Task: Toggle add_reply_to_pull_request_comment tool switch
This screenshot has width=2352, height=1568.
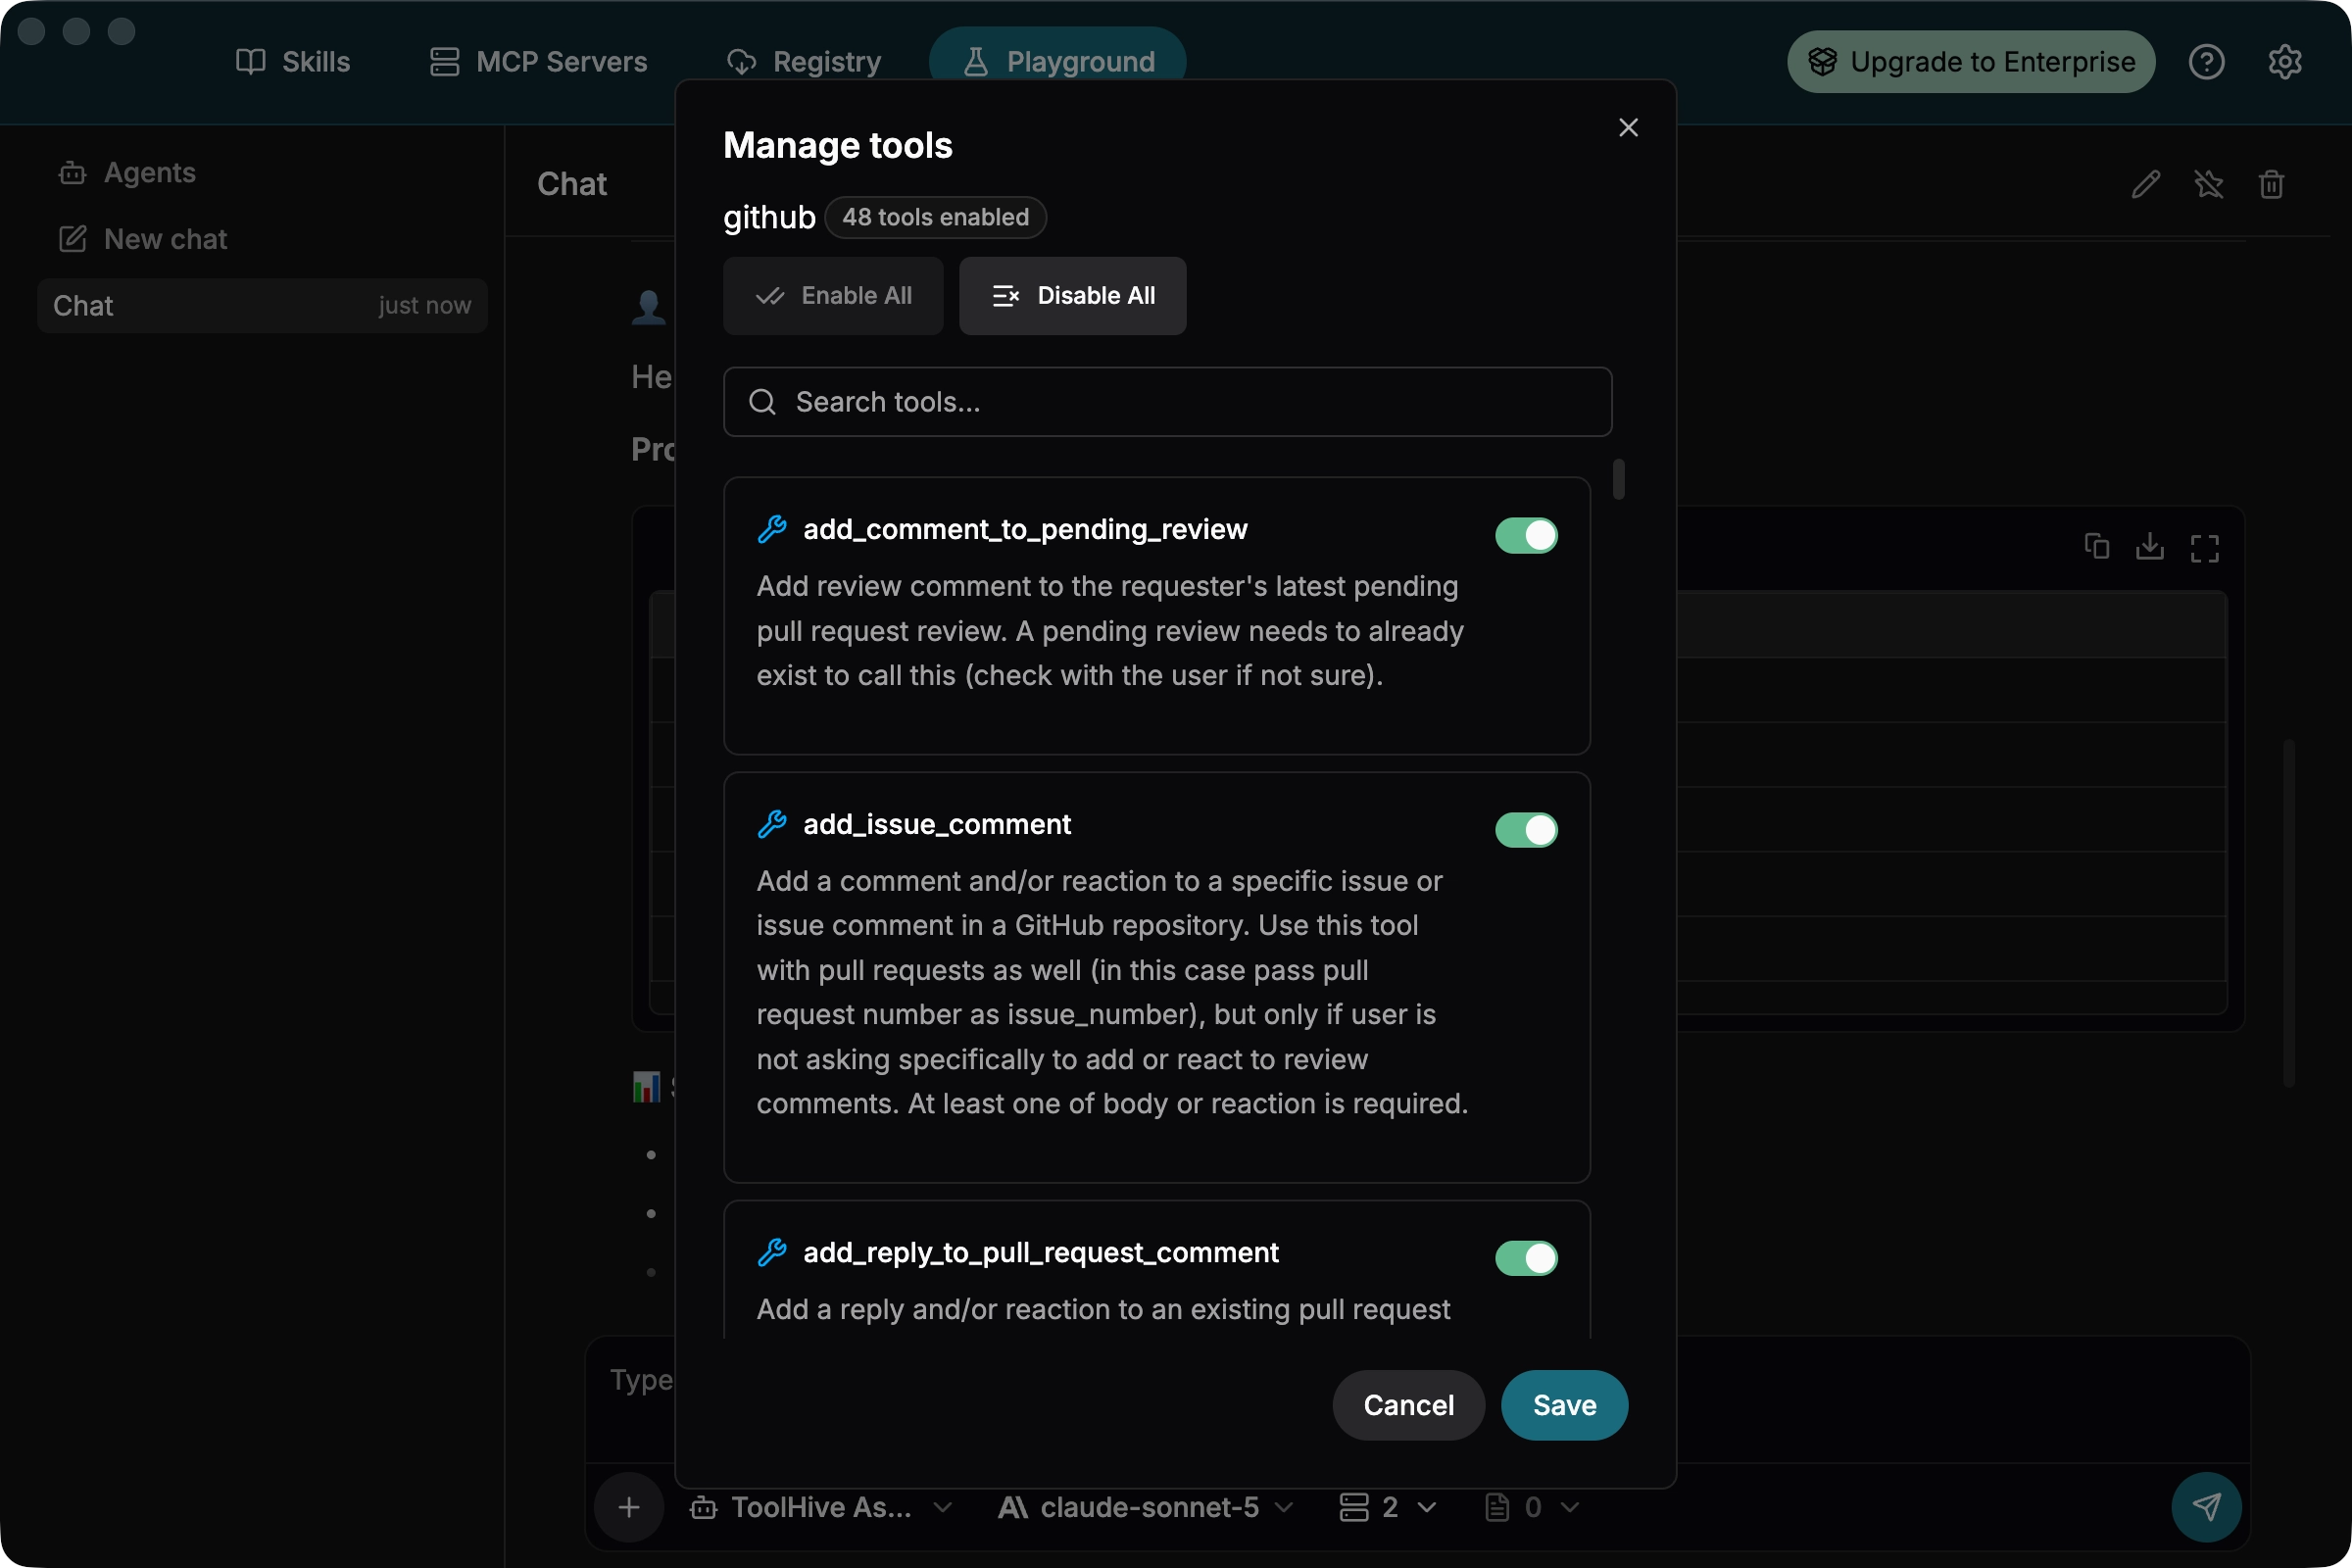Action: pos(1526,1257)
